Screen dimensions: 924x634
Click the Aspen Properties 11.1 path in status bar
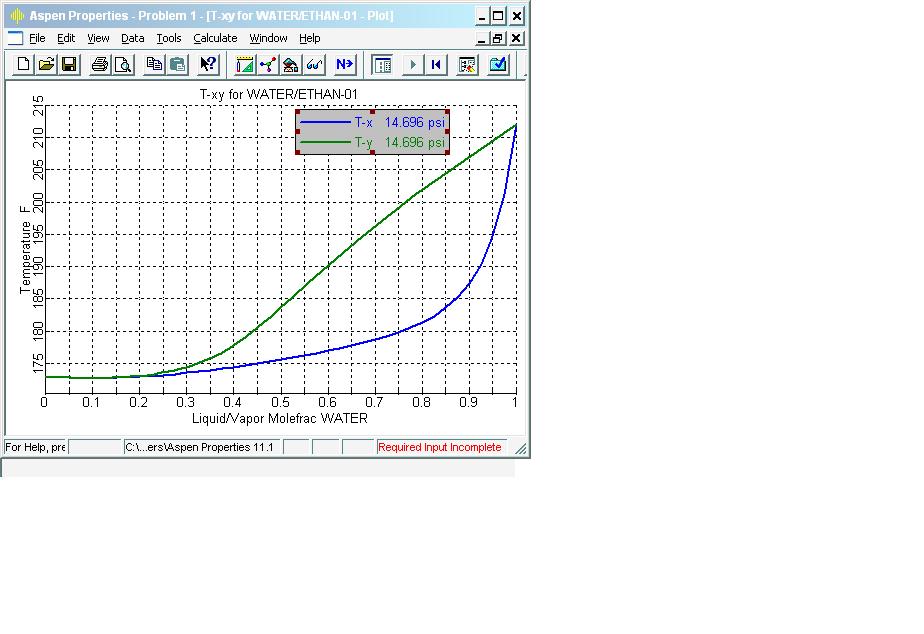(x=200, y=447)
